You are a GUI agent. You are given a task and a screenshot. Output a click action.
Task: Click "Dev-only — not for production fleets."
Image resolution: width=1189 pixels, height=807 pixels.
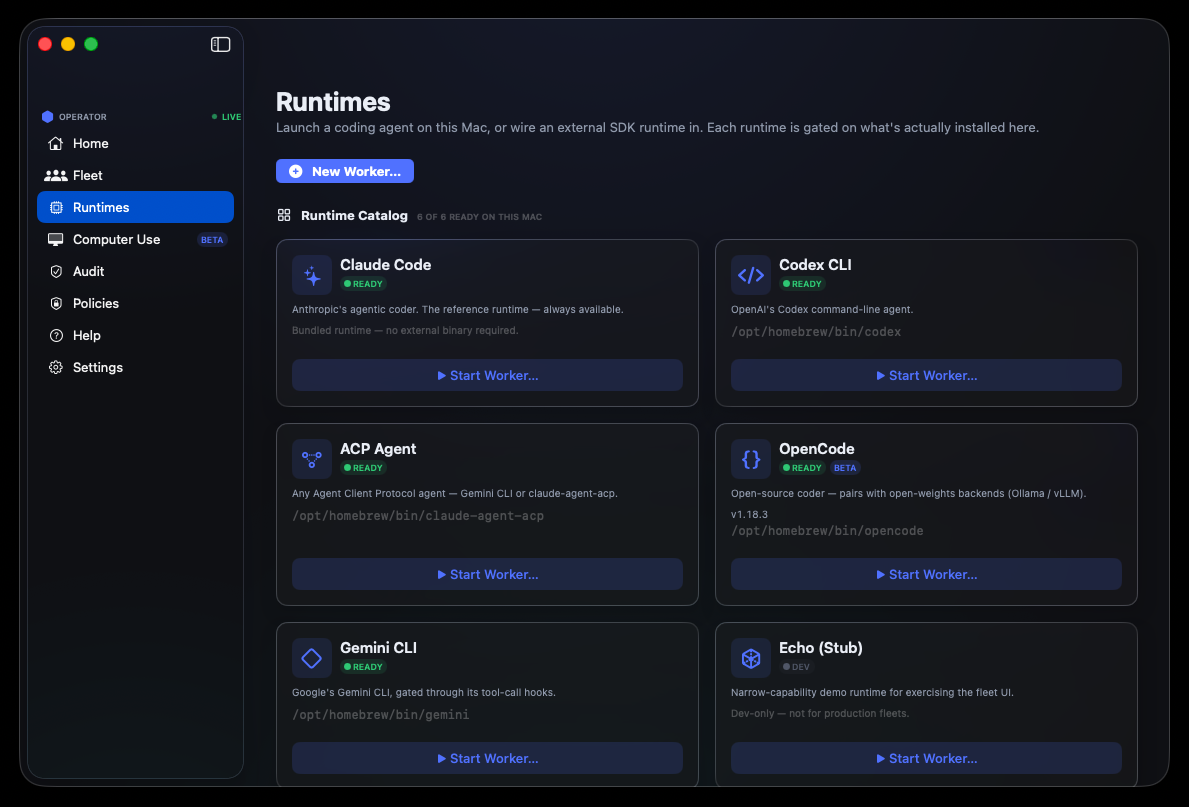pos(820,714)
